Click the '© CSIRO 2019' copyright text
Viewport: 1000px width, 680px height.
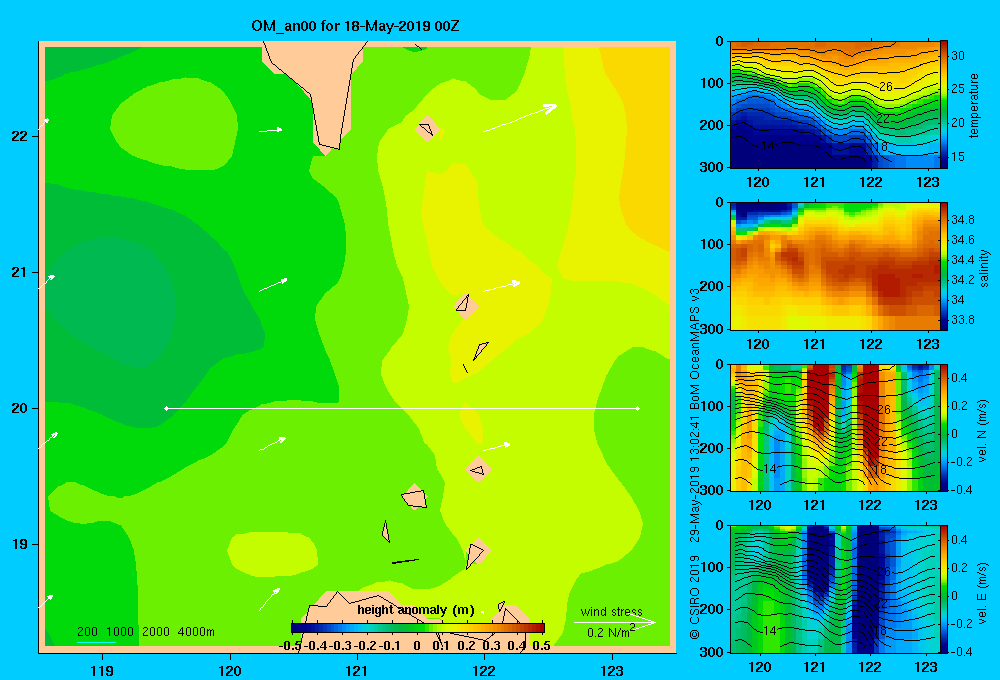click(695, 596)
